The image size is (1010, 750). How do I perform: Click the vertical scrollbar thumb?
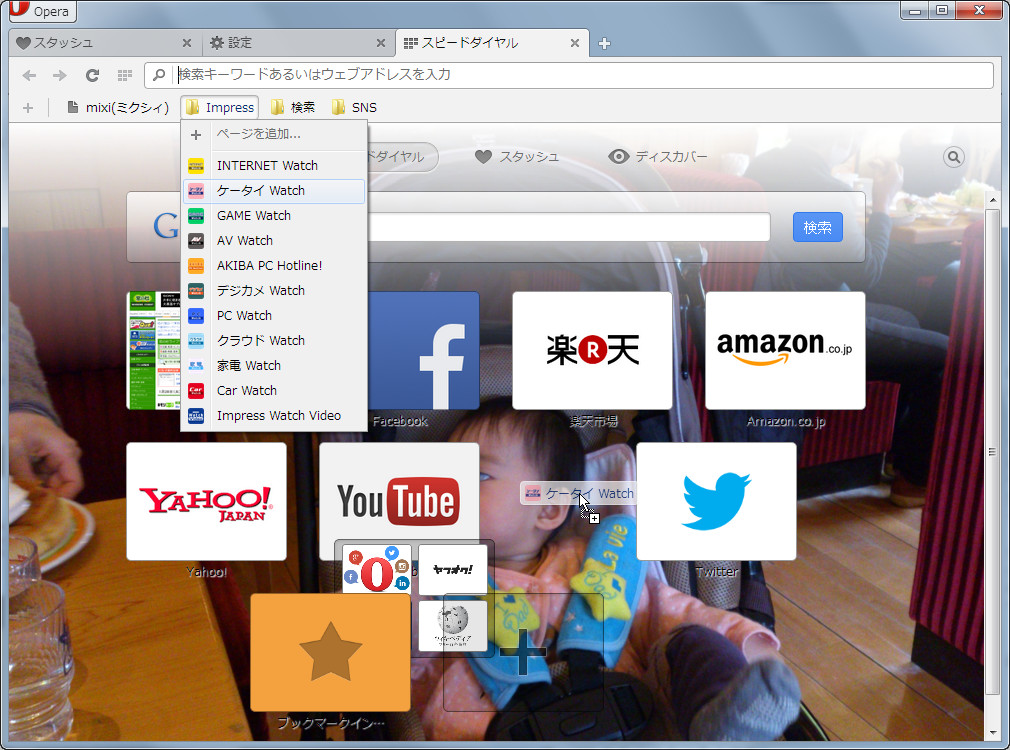[993, 451]
